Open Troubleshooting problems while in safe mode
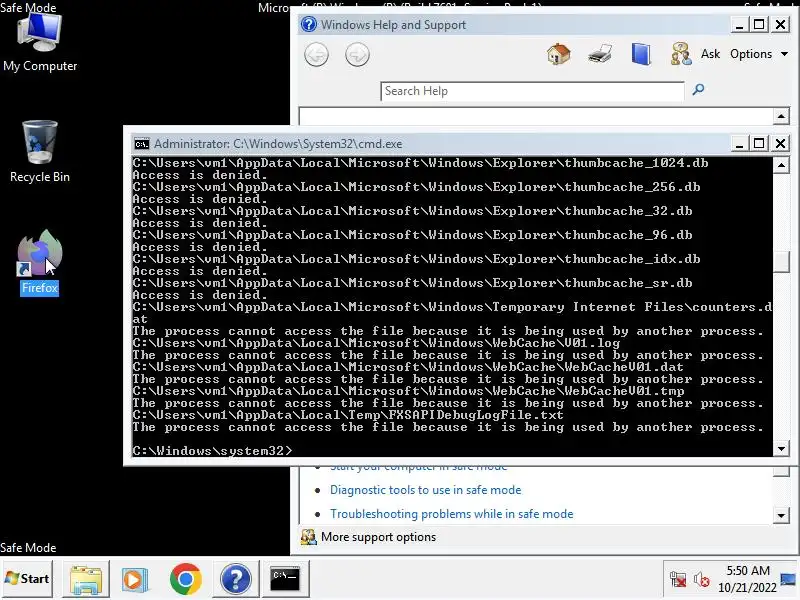The width and height of the screenshot is (800, 600). tap(452, 514)
